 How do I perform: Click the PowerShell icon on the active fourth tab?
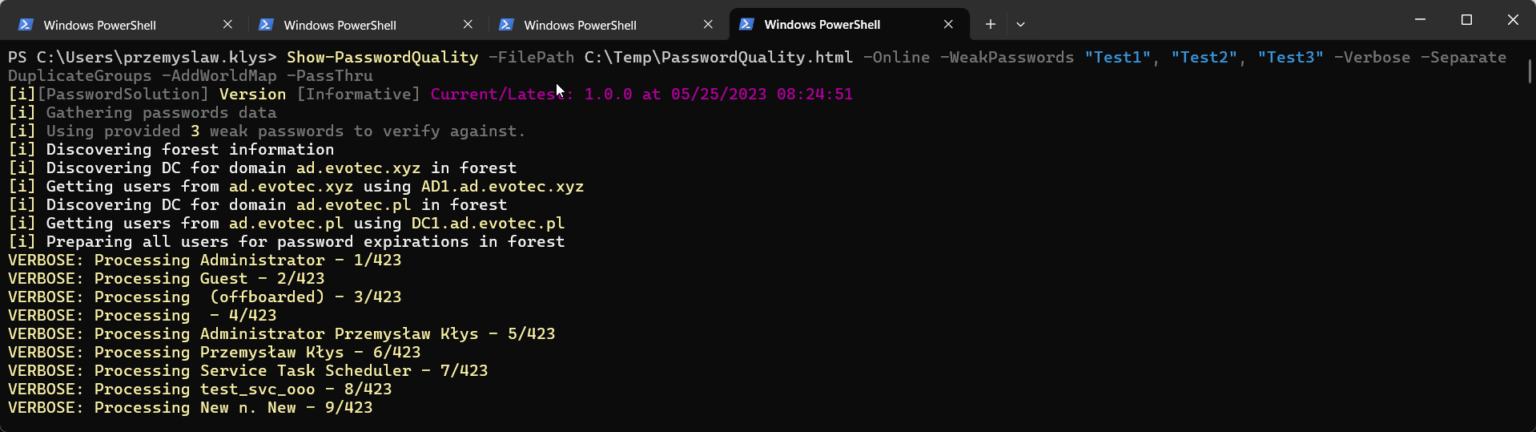pyautogui.click(x=747, y=25)
